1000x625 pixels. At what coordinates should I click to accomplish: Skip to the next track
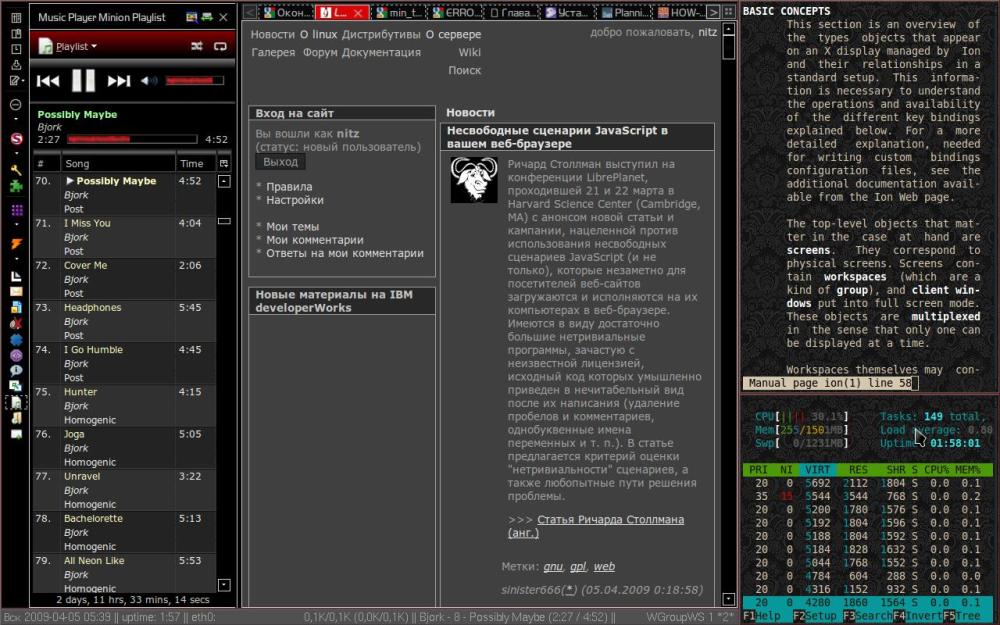pos(119,80)
